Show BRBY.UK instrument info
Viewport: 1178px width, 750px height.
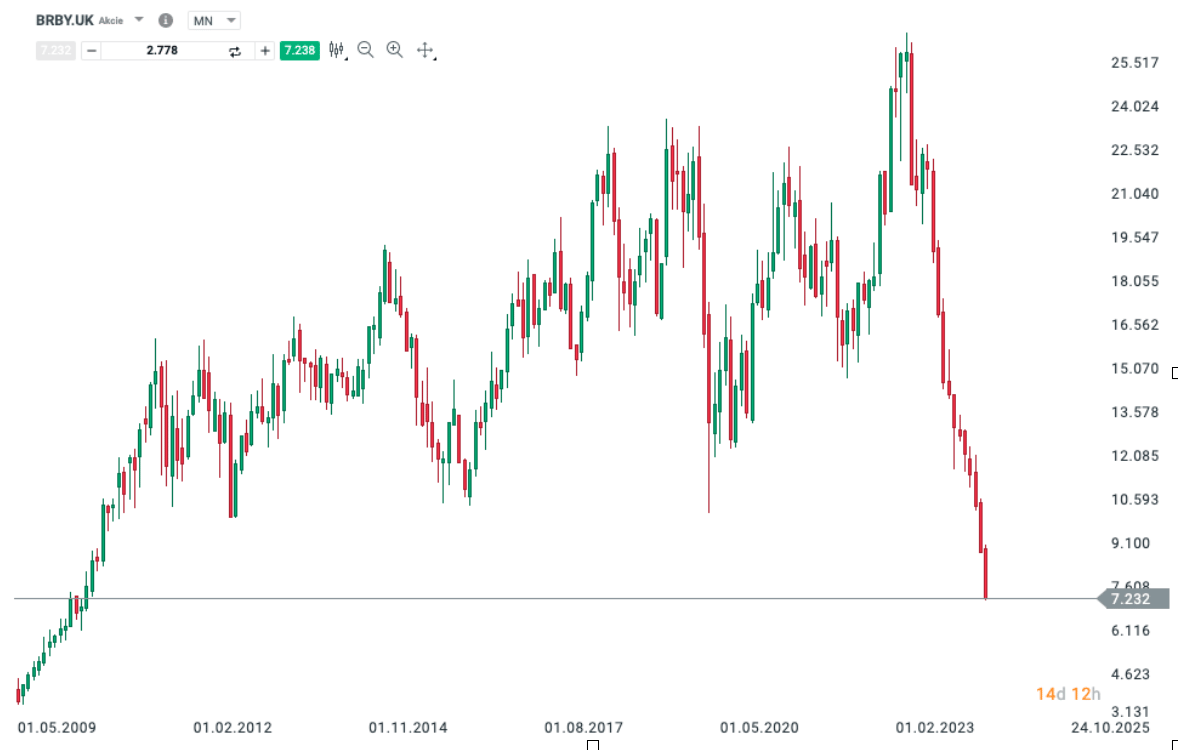point(166,20)
